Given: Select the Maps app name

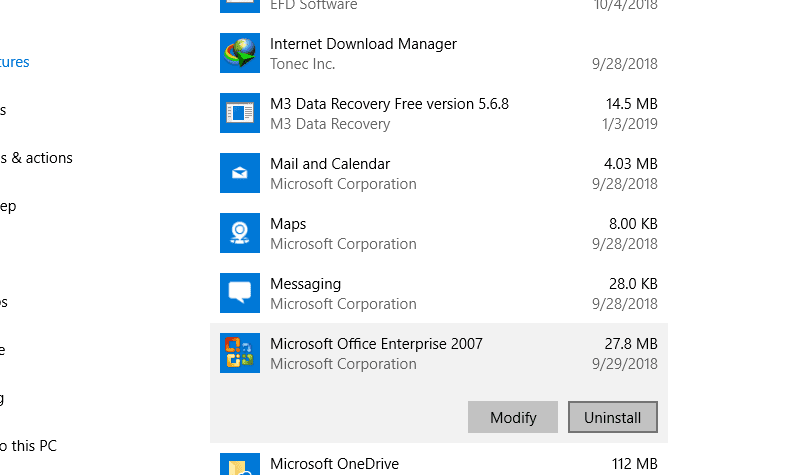Looking at the screenshot, I should click(288, 224).
